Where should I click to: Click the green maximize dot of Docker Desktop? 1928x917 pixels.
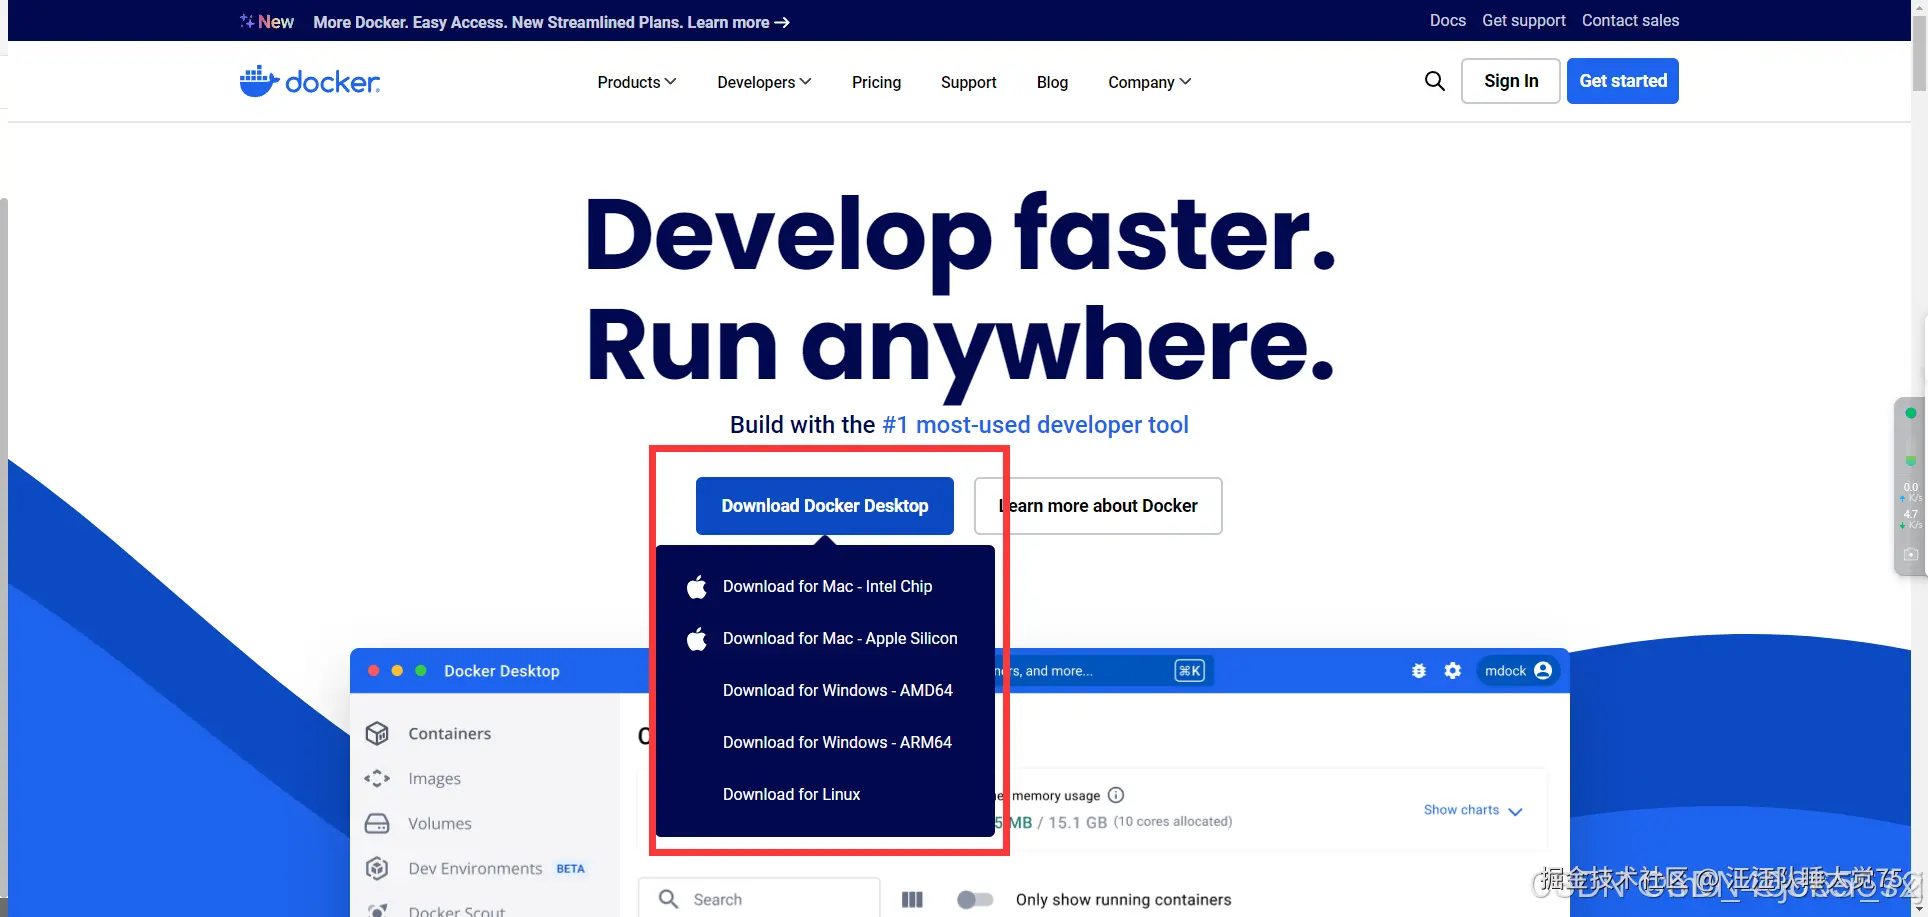coord(421,671)
